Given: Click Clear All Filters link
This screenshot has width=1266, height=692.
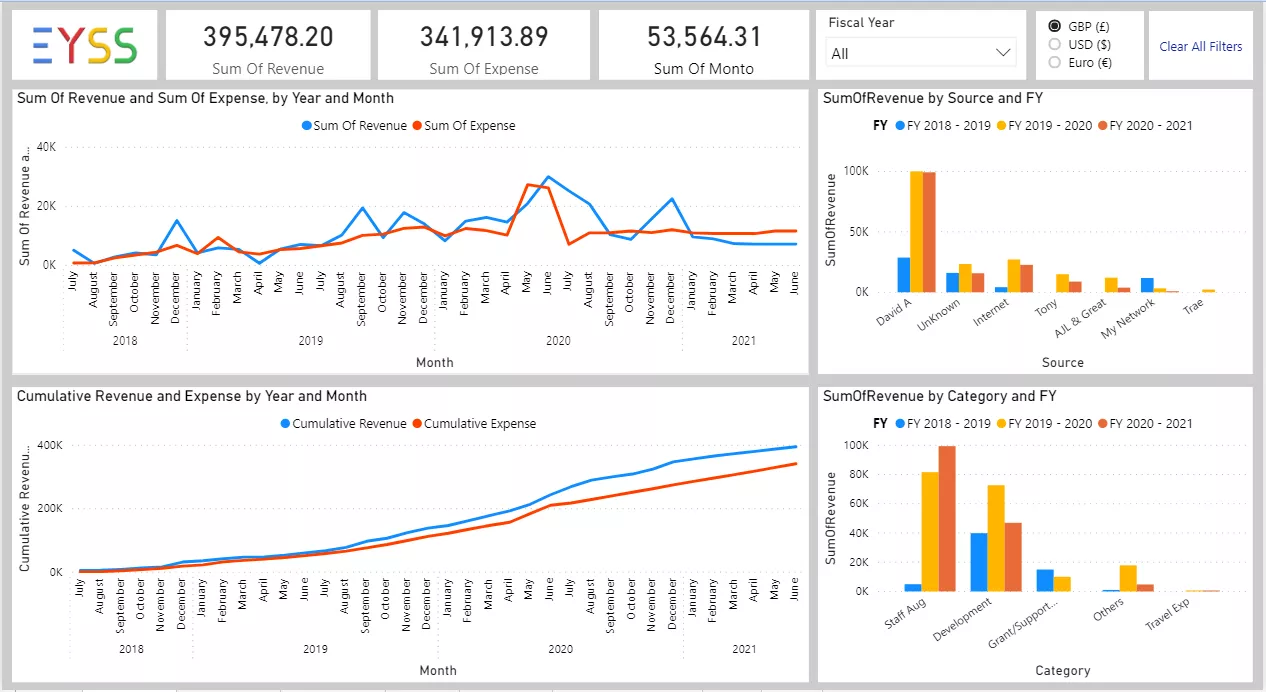Looking at the screenshot, I should (x=1200, y=46).
